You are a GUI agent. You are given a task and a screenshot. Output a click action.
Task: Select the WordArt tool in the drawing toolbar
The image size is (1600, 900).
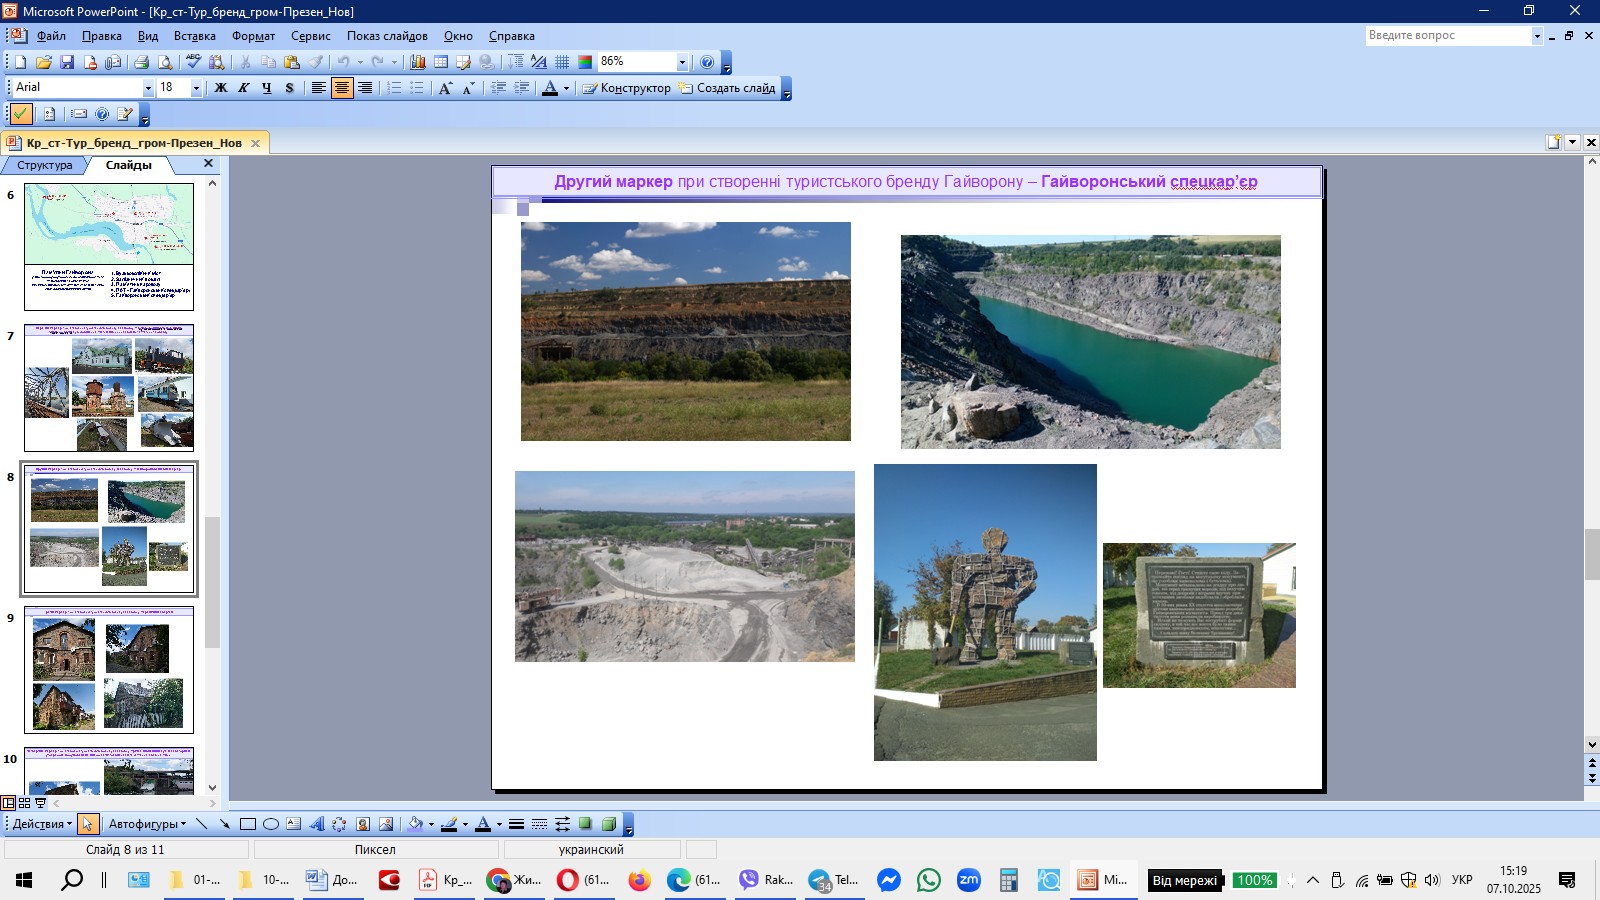[x=317, y=824]
